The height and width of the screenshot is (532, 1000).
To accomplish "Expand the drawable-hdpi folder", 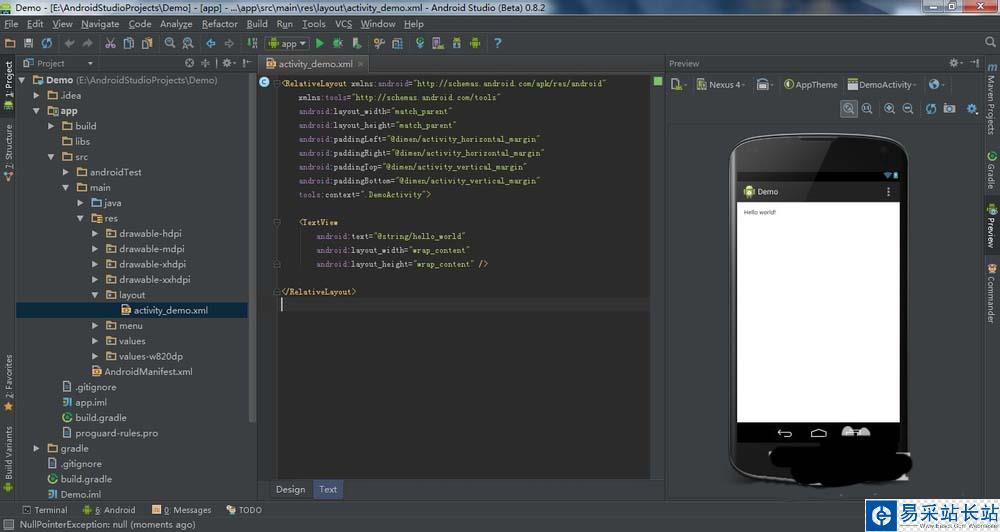I will (x=95, y=233).
